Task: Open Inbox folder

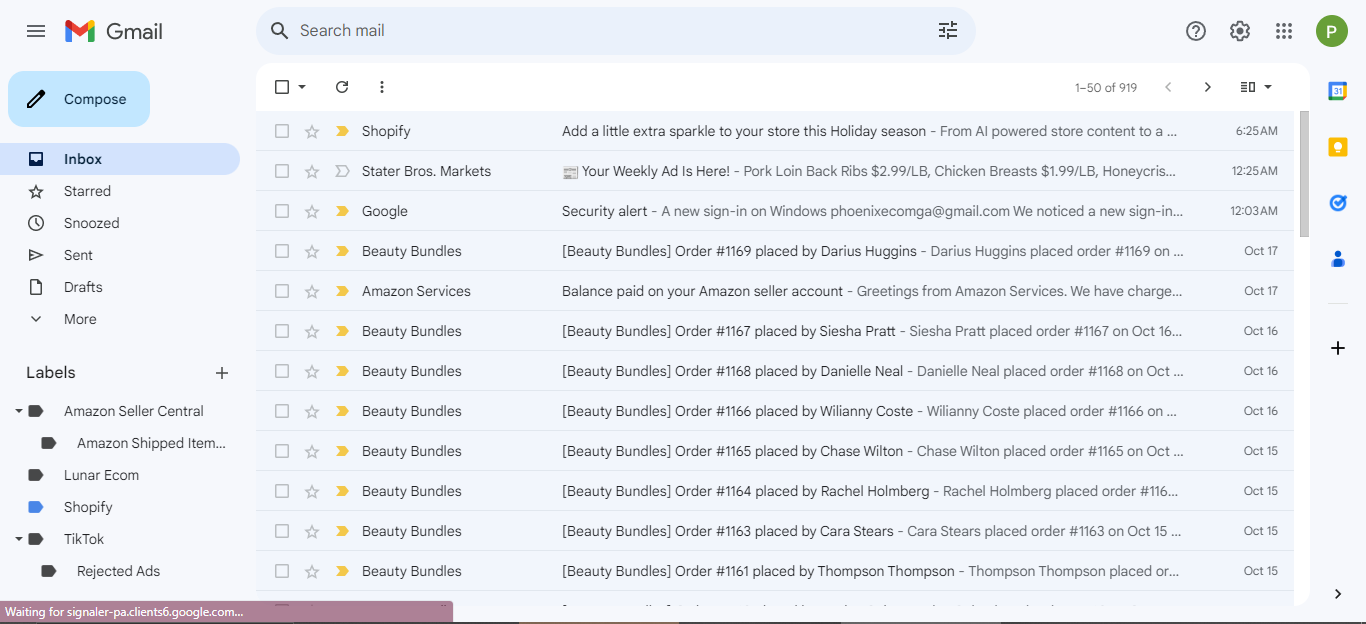Action: point(120,159)
